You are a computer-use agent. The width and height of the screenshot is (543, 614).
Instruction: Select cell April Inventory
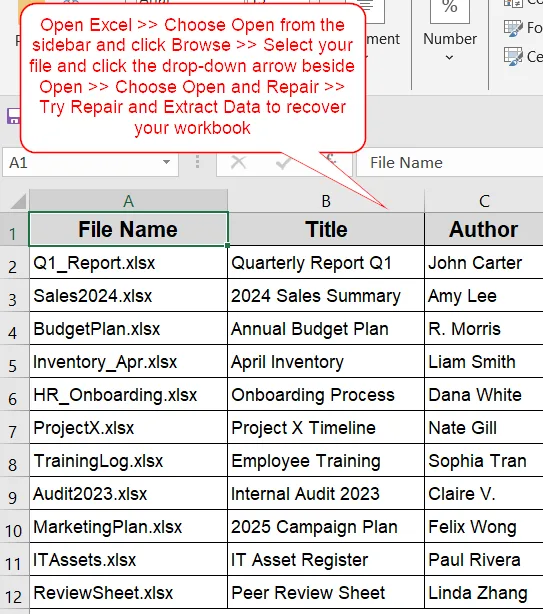326,361
